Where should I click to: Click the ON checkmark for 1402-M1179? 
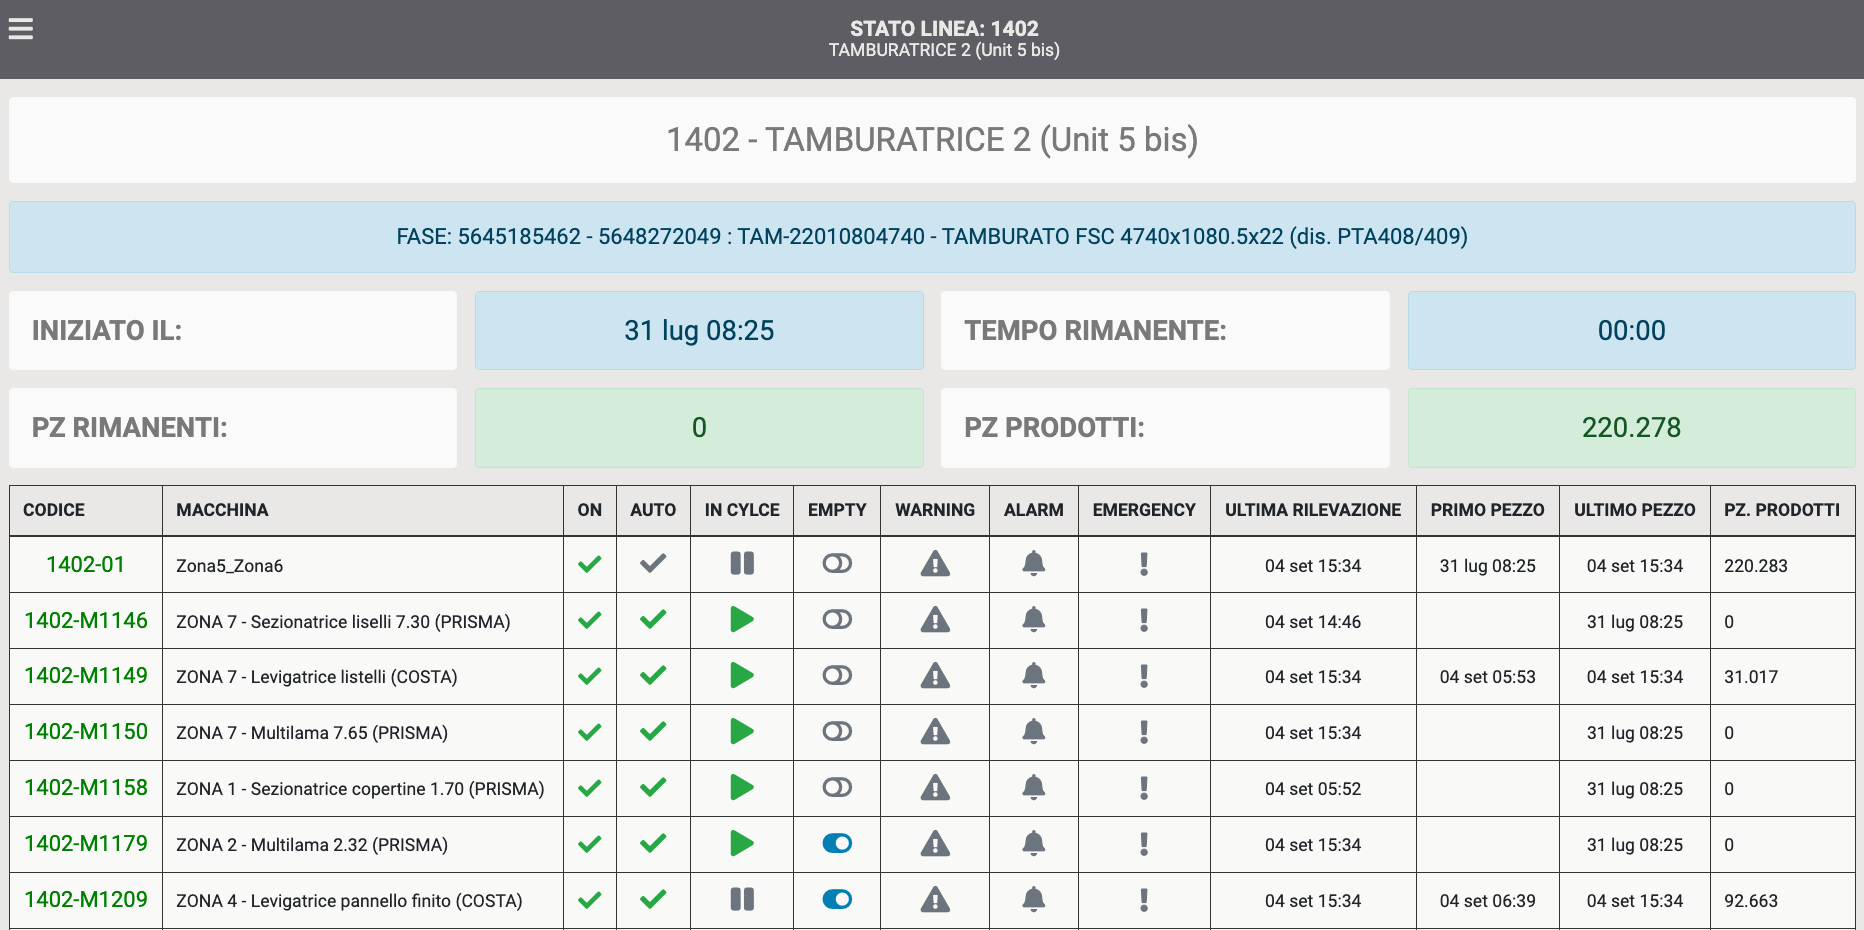point(590,844)
